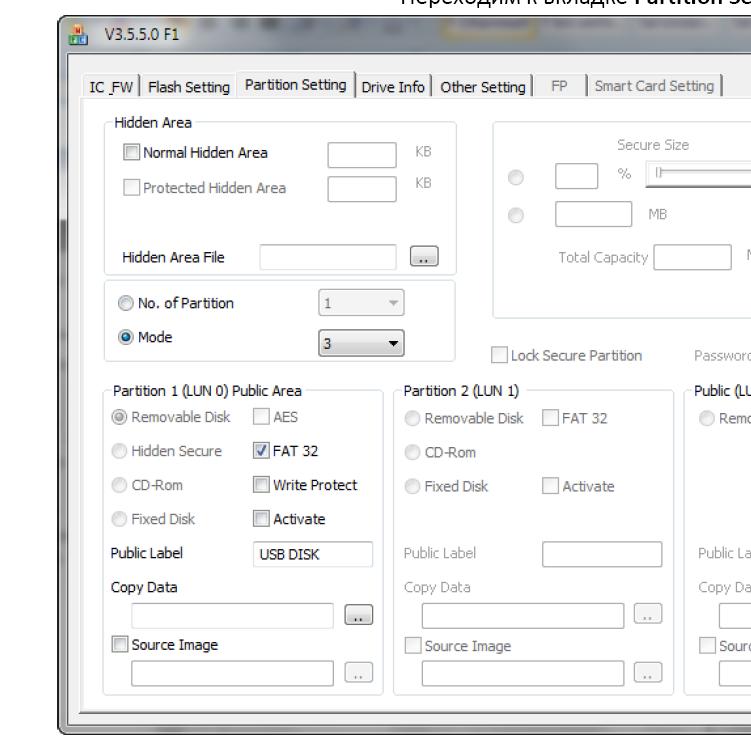Click Partition 2 Copy Data path field
This screenshot has height=740, width=751.
click(523, 615)
